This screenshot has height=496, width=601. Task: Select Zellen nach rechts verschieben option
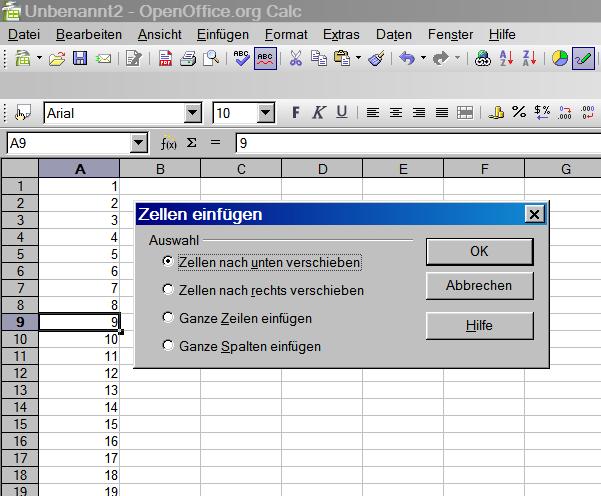(x=263, y=290)
